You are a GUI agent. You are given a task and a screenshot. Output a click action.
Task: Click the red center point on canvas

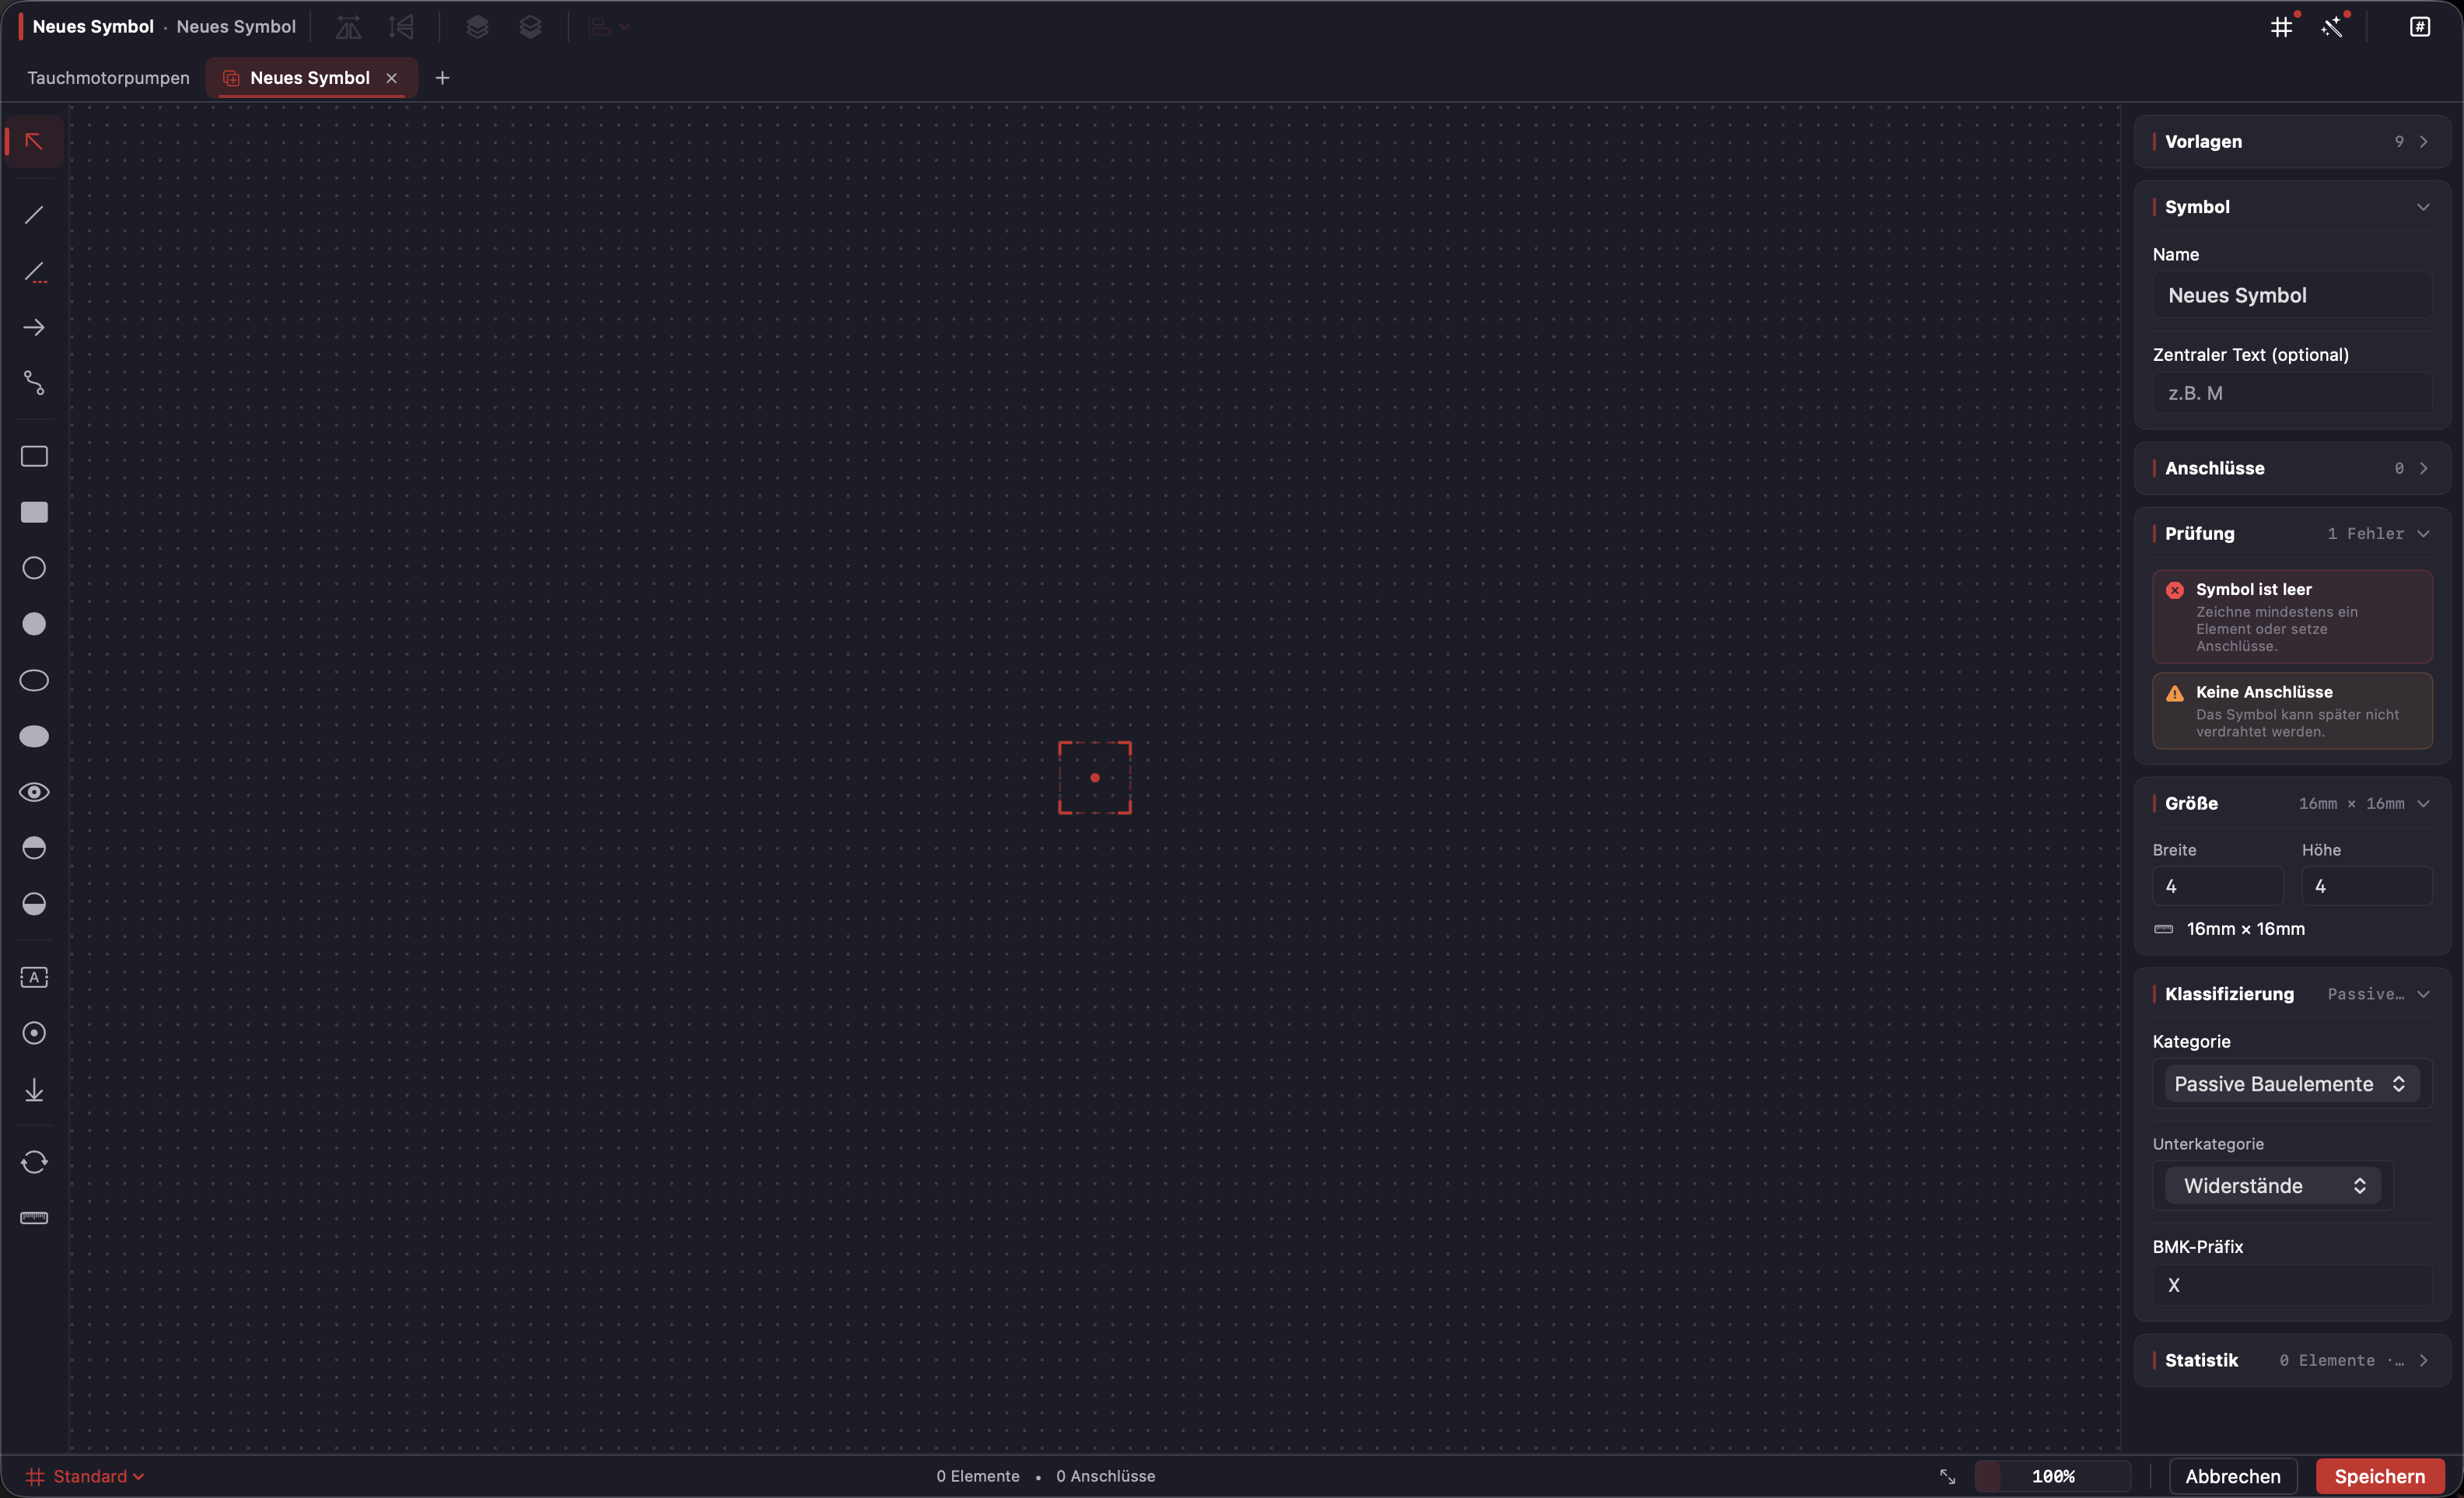(x=1095, y=778)
